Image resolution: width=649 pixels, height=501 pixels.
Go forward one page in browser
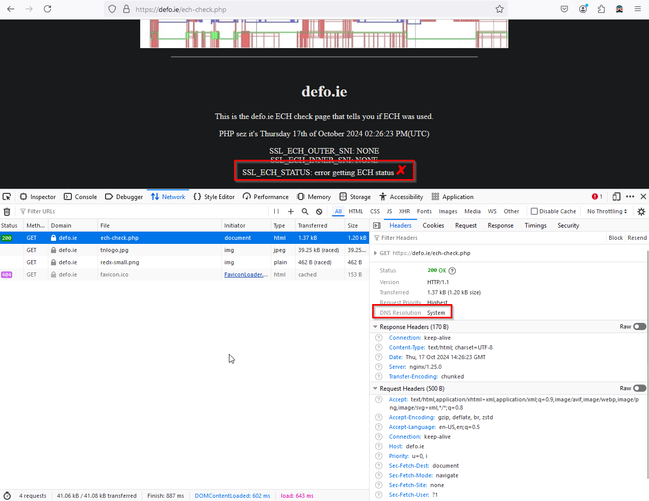(x=29, y=9)
